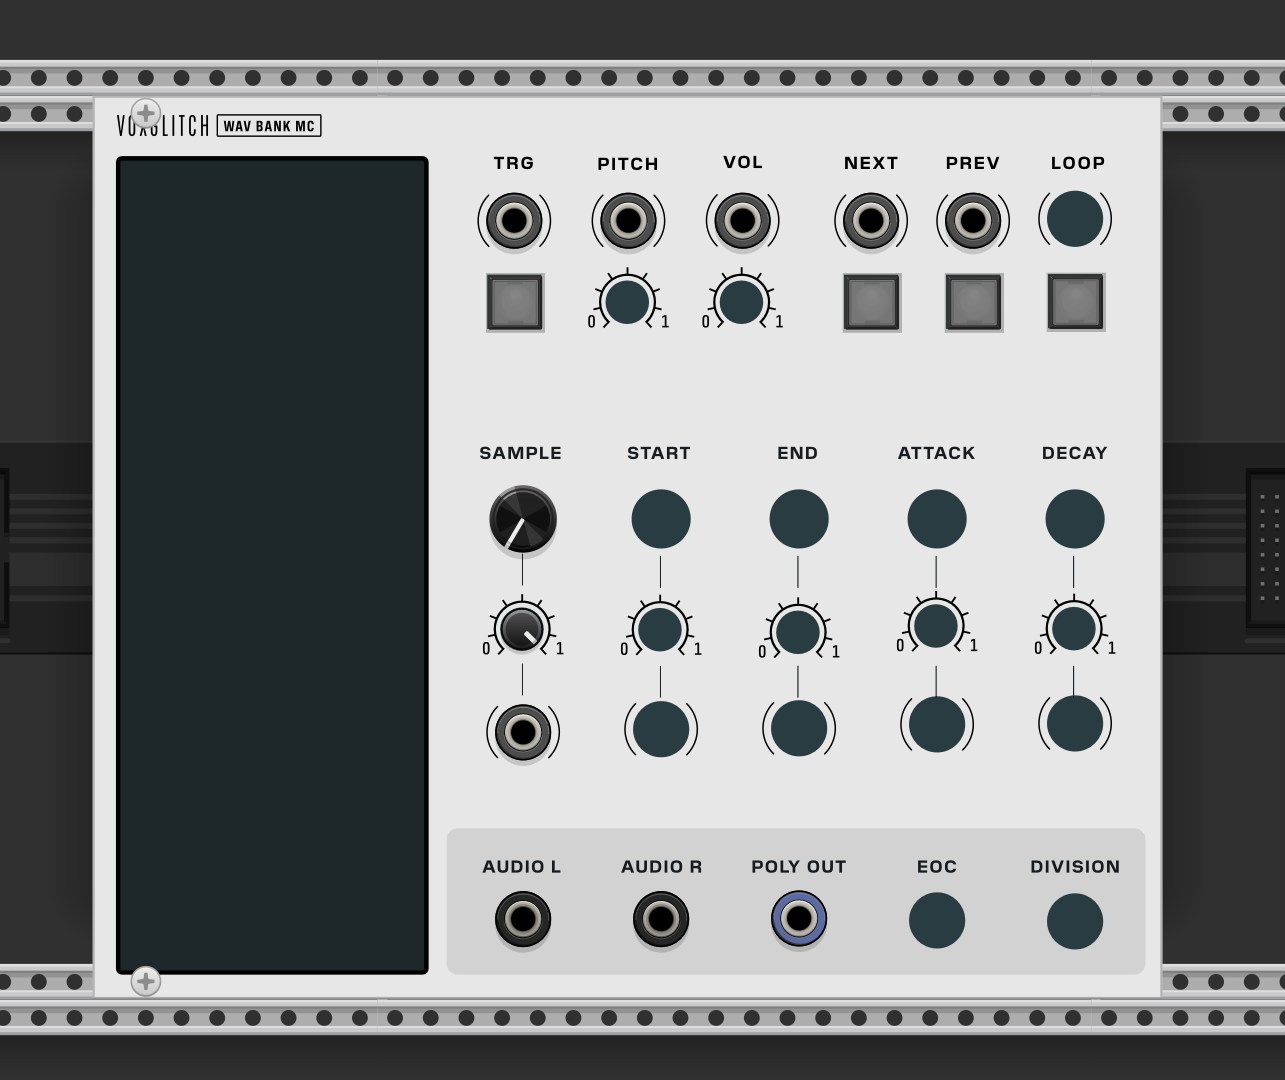Click the small SAMPLE attenuator knob
This screenshot has height=1080, width=1285.
(522, 629)
